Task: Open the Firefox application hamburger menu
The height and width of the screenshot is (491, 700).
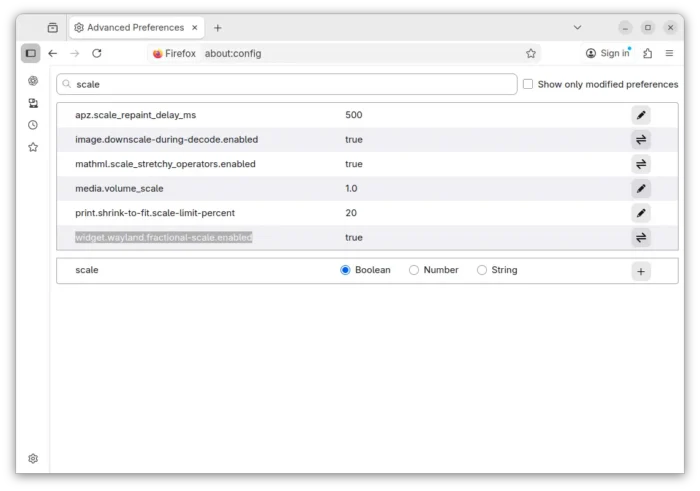Action: point(669,53)
